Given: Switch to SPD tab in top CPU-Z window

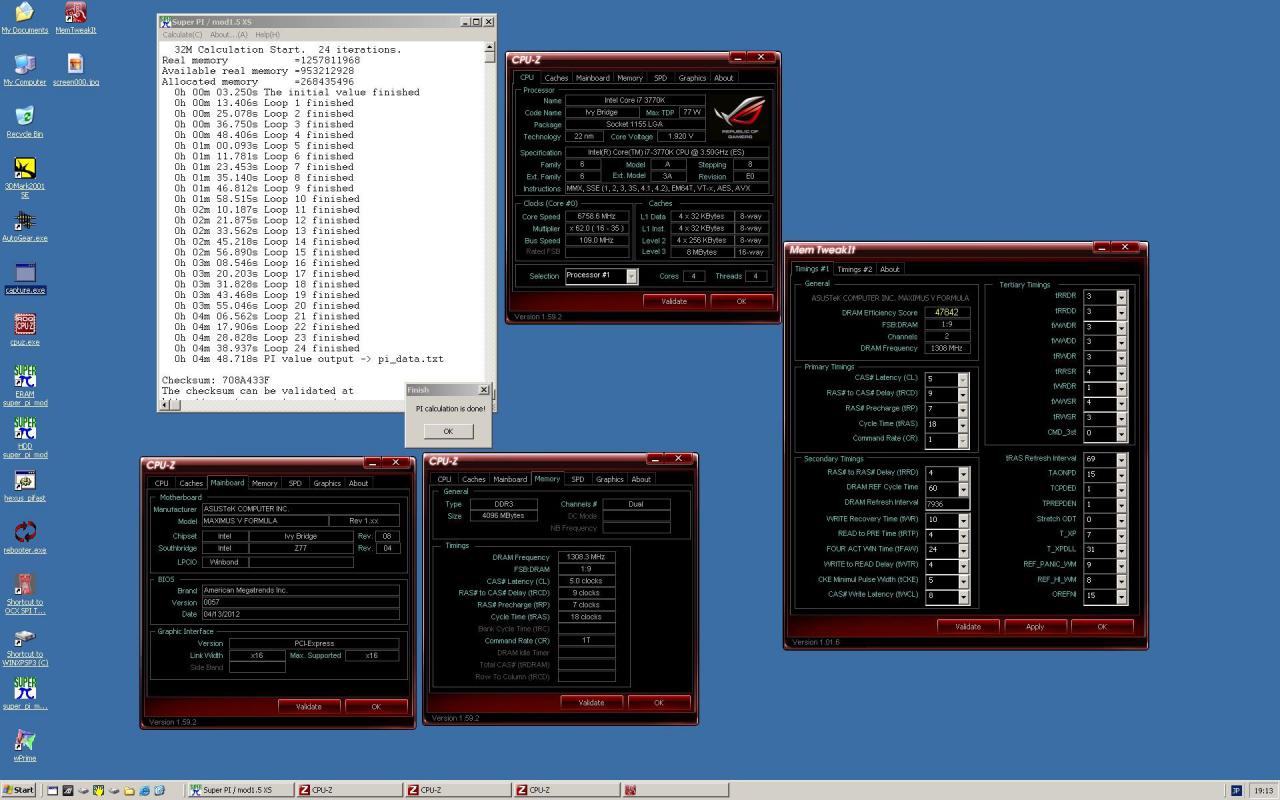Looking at the screenshot, I should coord(660,78).
